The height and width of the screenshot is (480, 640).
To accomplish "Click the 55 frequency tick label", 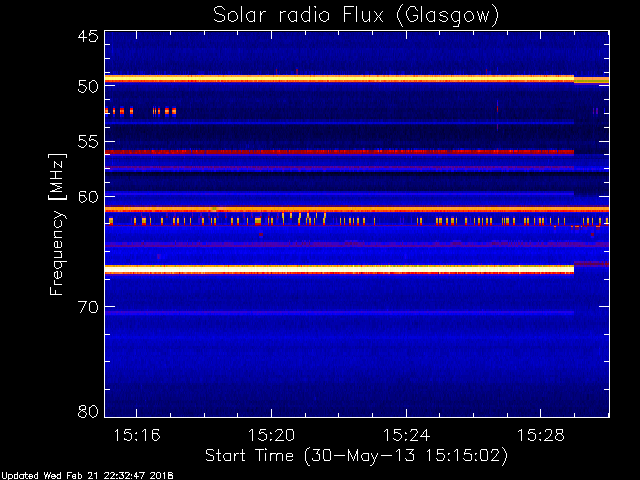I will tap(88, 142).
